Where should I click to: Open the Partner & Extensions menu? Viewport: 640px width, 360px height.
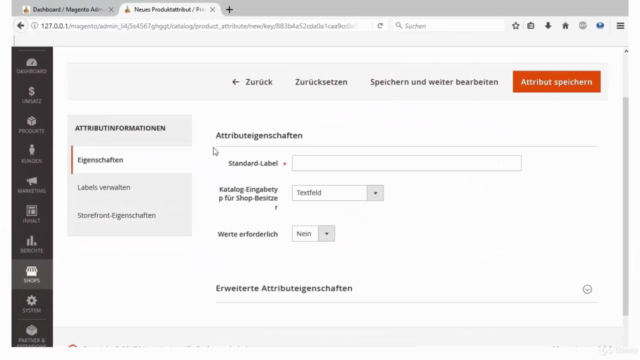click(31, 335)
